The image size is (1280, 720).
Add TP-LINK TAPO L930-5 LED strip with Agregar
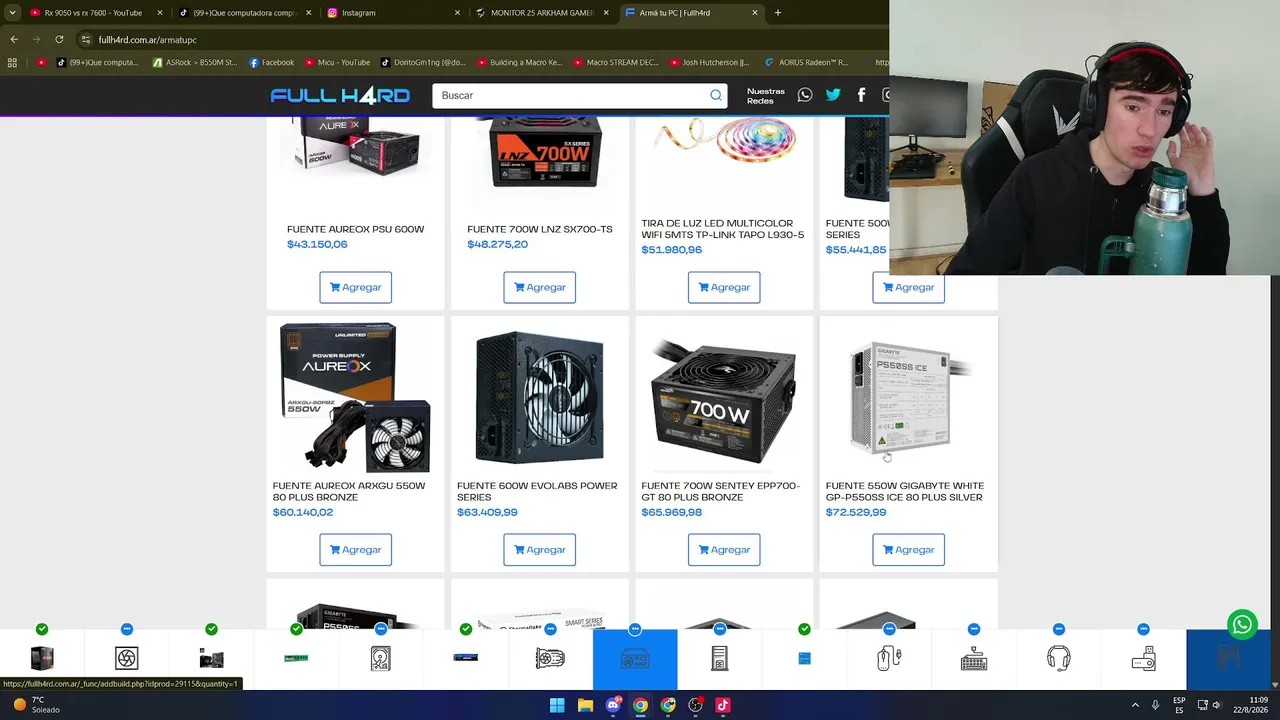tap(724, 287)
